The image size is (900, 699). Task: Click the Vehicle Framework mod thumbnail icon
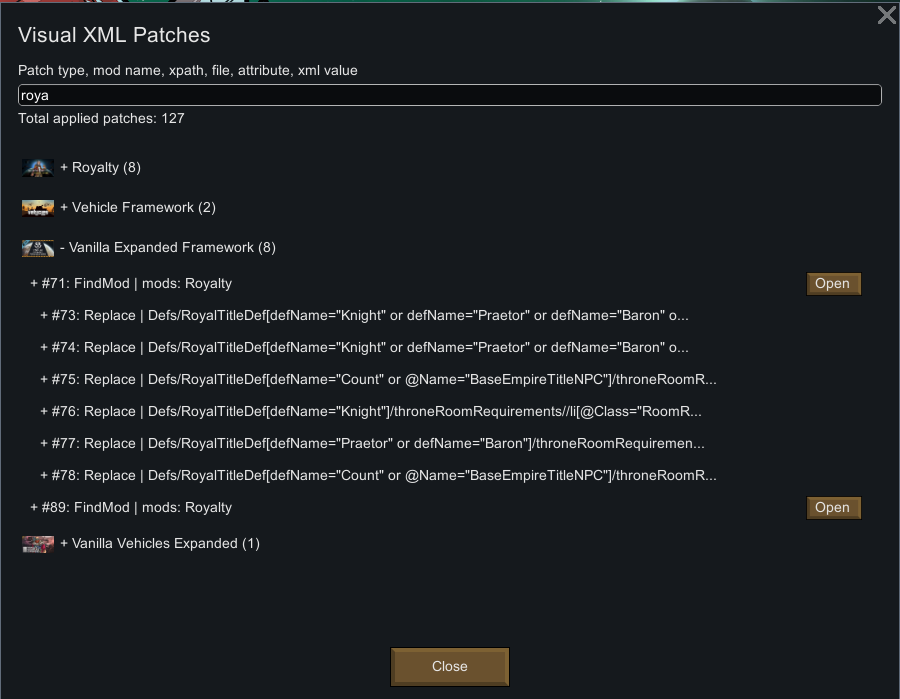pos(38,208)
